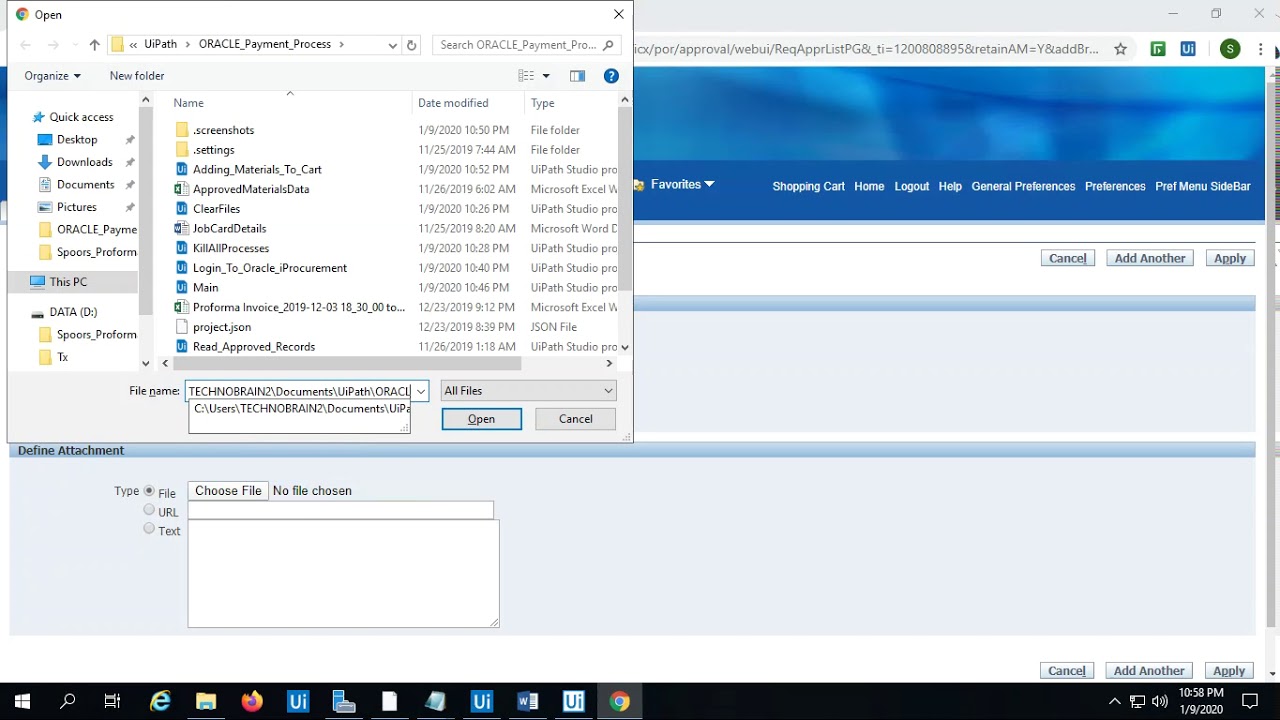
Task: Change view layout icon in dialog
Action: click(x=527, y=76)
